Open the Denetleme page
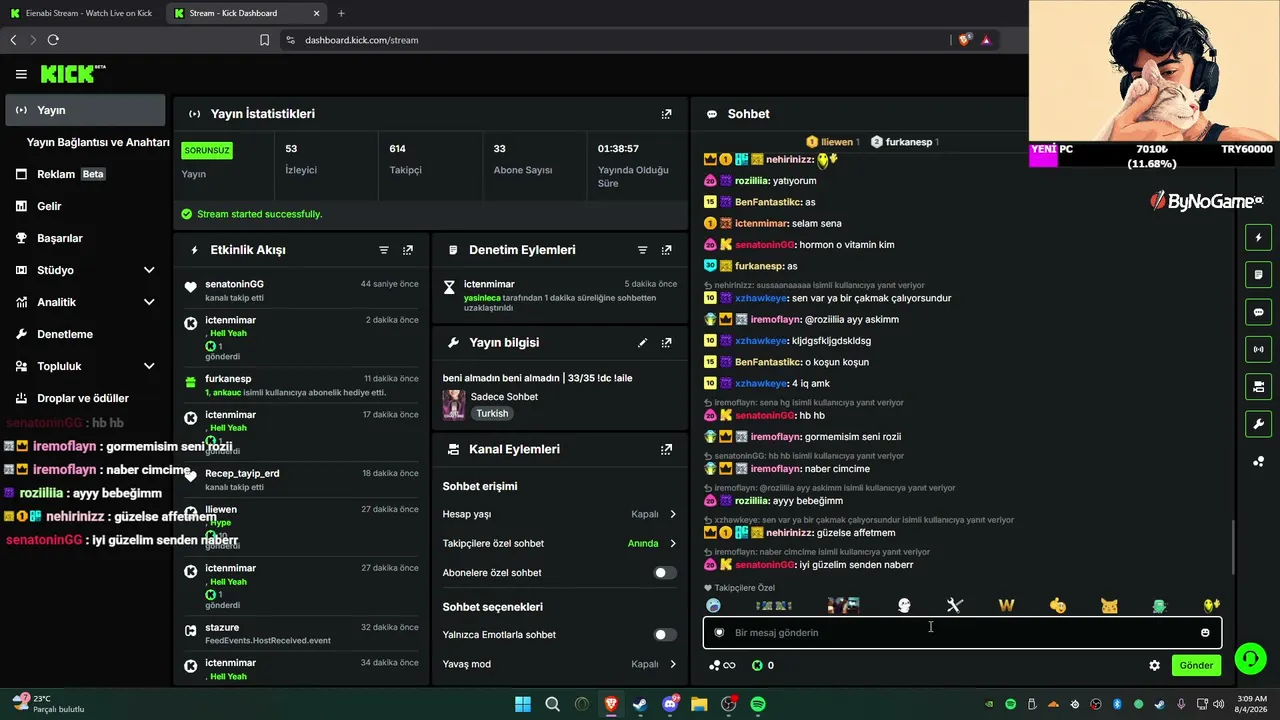This screenshot has height=720, width=1280. click(x=85, y=334)
